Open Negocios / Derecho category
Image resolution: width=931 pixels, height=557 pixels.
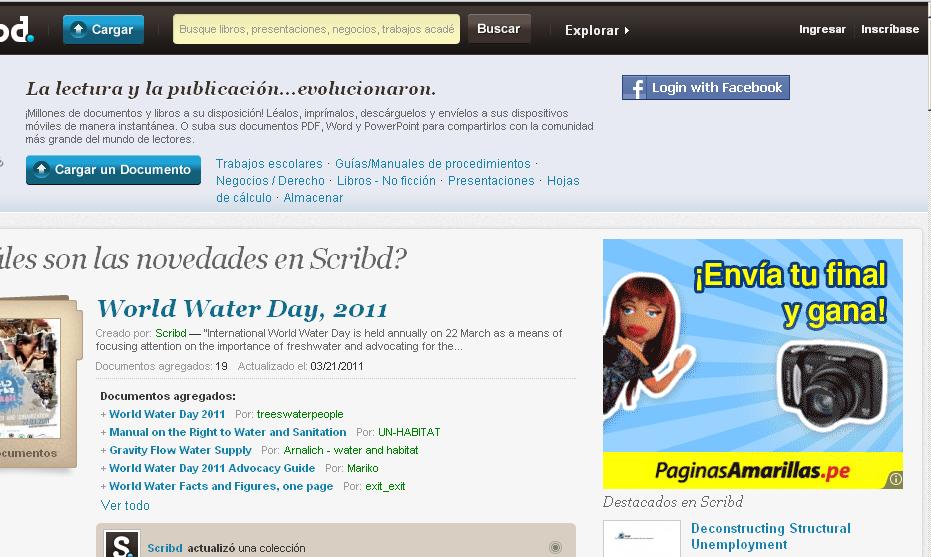pyautogui.click(x=270, y=181)
